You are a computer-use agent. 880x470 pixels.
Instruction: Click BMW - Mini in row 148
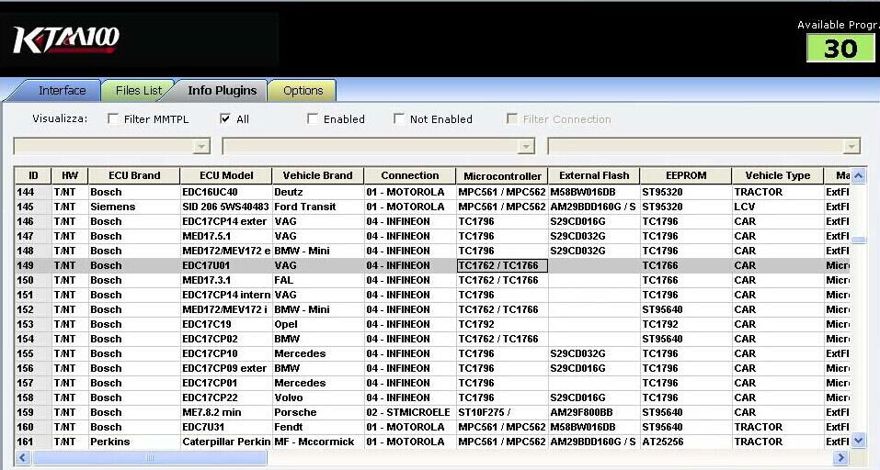pyautogui.click(x=318, y=250)
